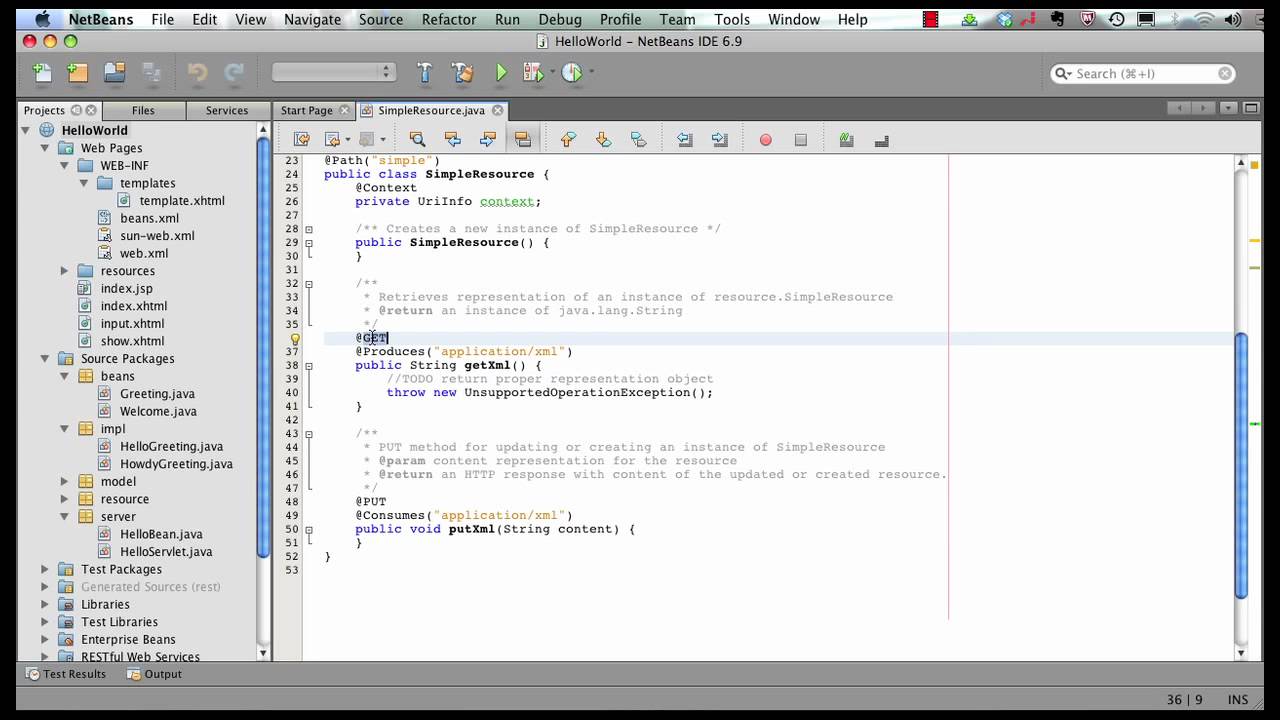
Task: Click Find Previous Occurrence icon
Action: (452, 140)
